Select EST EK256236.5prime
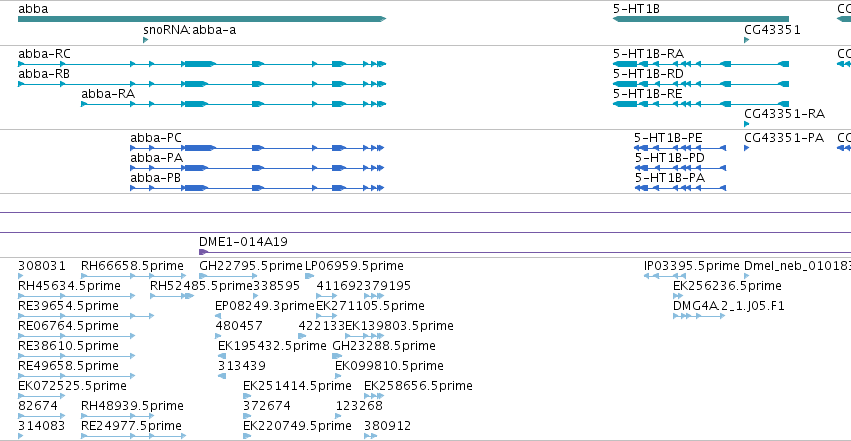Viewport: 851px width, 441px height. coord(727,286)
